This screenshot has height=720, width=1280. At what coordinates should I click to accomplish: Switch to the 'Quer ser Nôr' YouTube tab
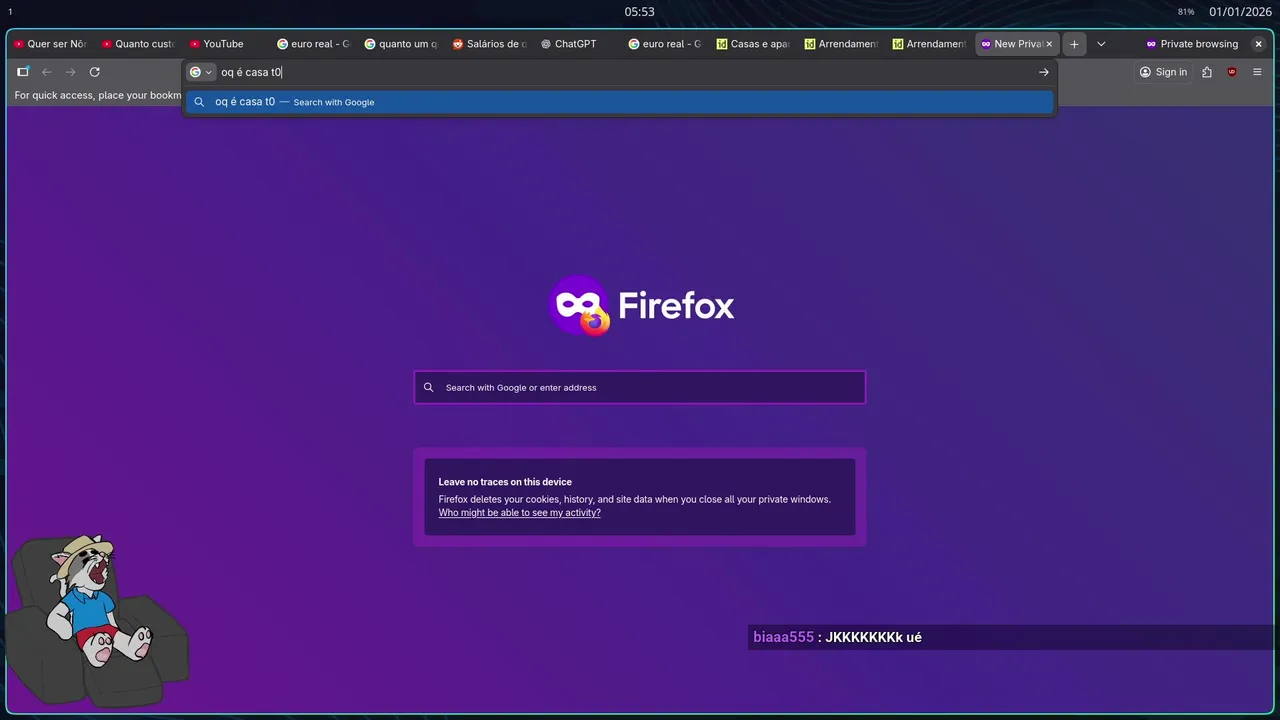tap(52, 44)
